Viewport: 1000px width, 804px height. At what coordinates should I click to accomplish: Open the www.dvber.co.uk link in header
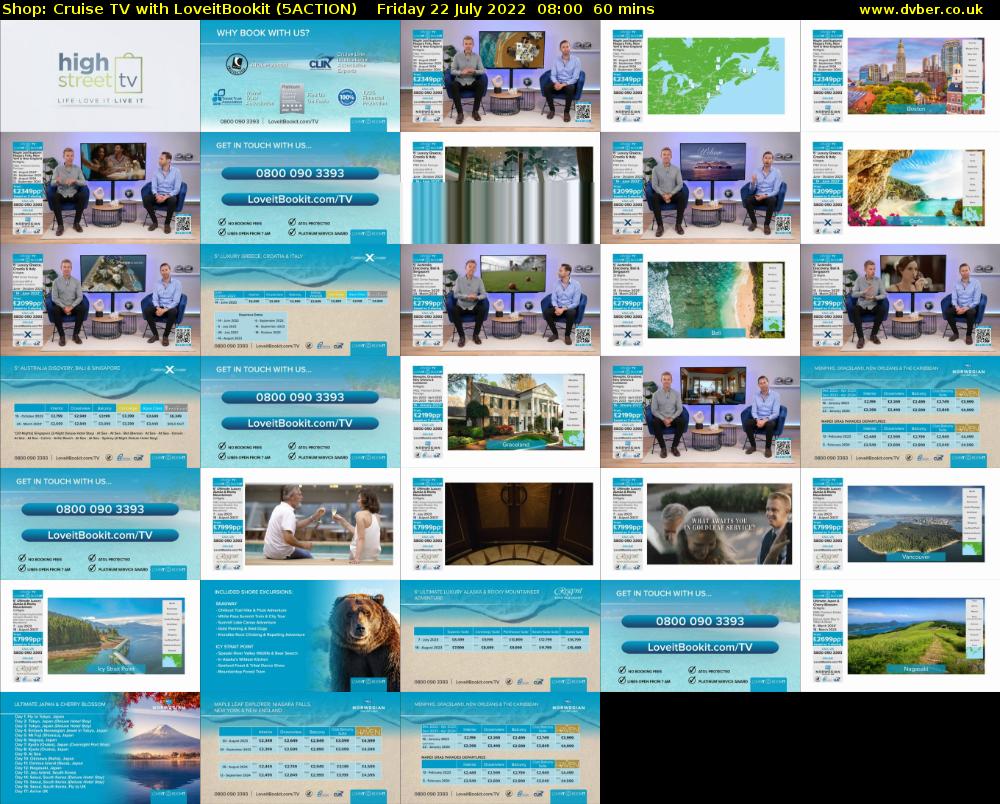click(921, 10)
